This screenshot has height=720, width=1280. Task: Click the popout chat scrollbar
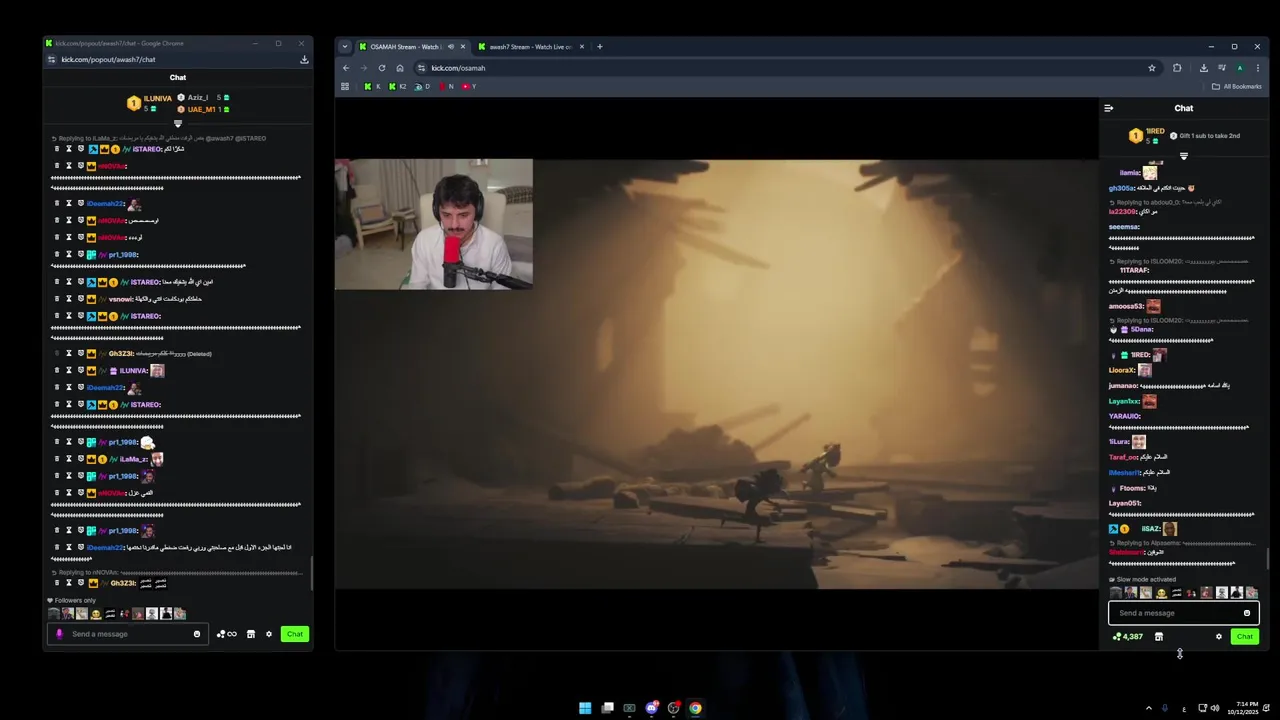[x=311, y=572]
